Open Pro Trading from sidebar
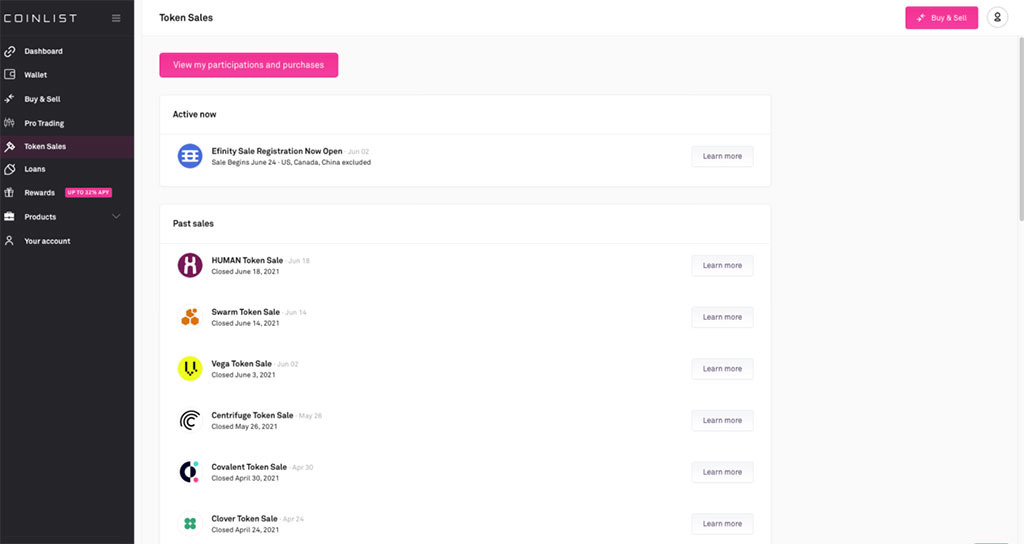 point(44,123)
